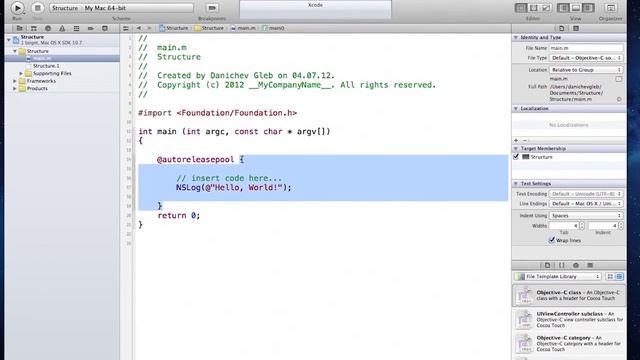Show the Code Snippet library
The width and height of the screenshot is (640, 360).
click(x=562, y=265)
